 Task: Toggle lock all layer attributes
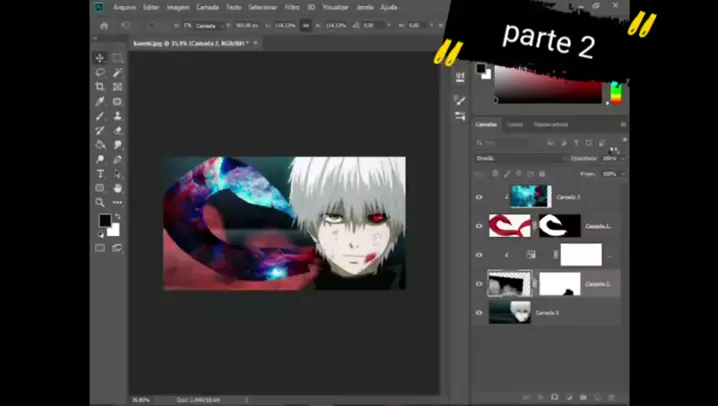[x=542, y=174]
